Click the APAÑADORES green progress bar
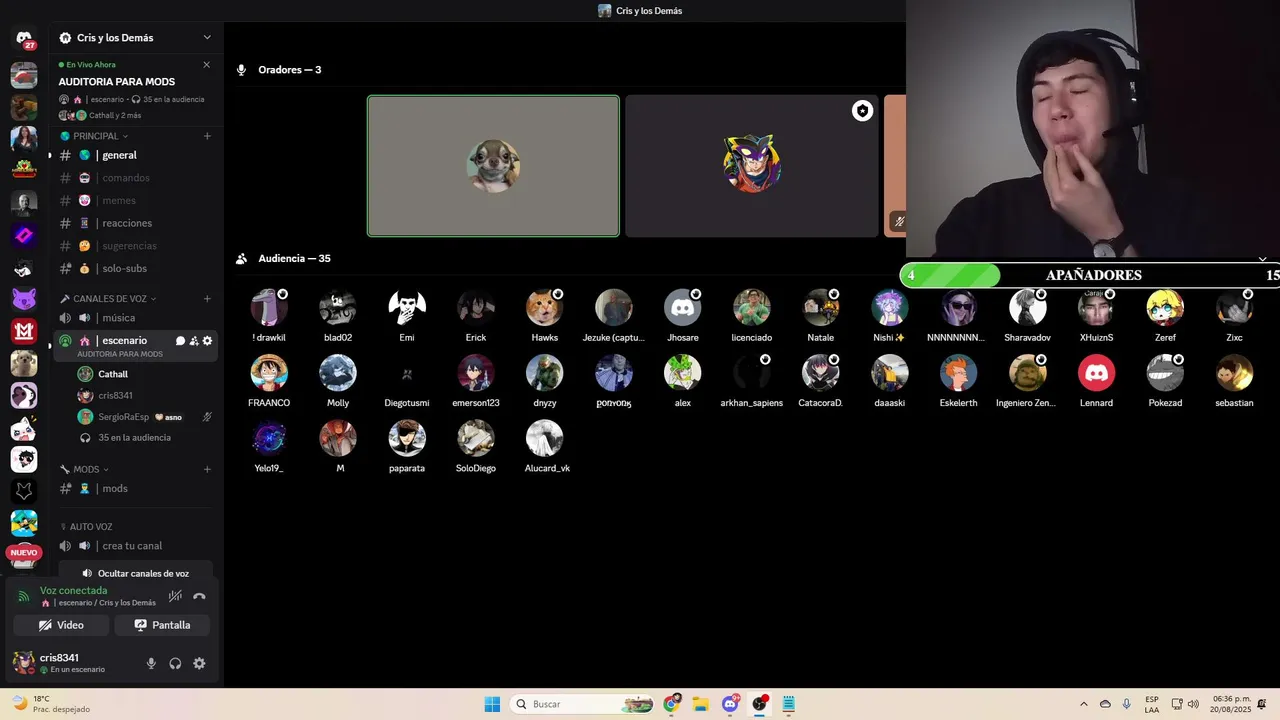Image resolution: width=1280 pixels, height=720 pixels. point(950,275)
